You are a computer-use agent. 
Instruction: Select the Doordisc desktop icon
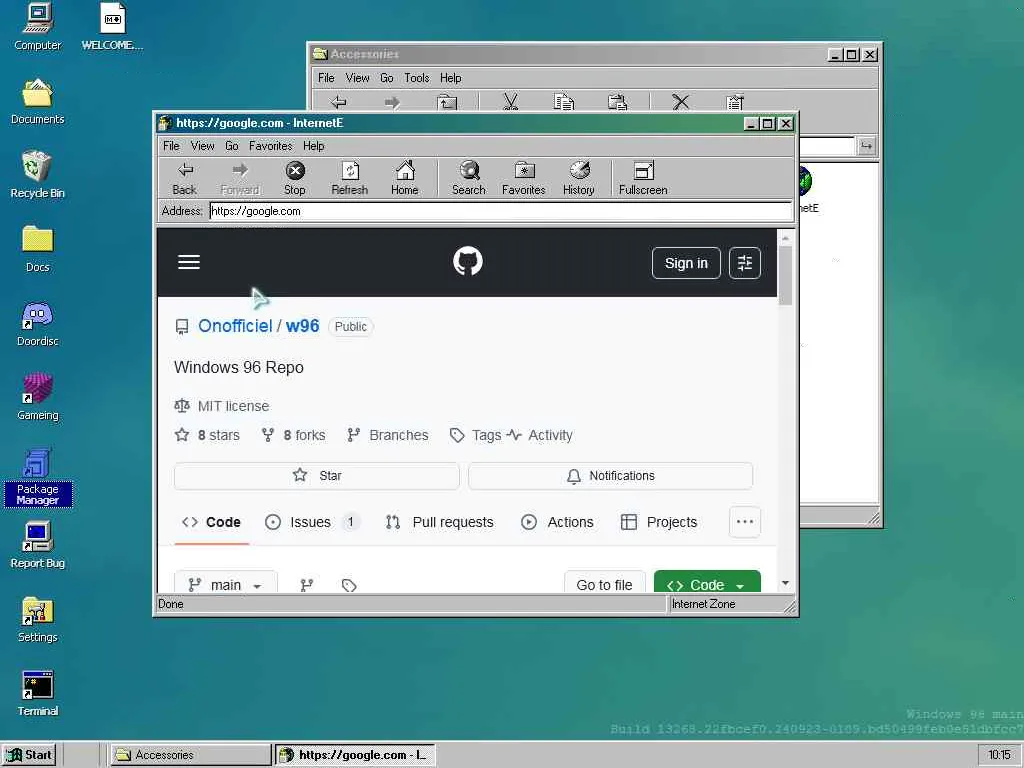(37, 324)
